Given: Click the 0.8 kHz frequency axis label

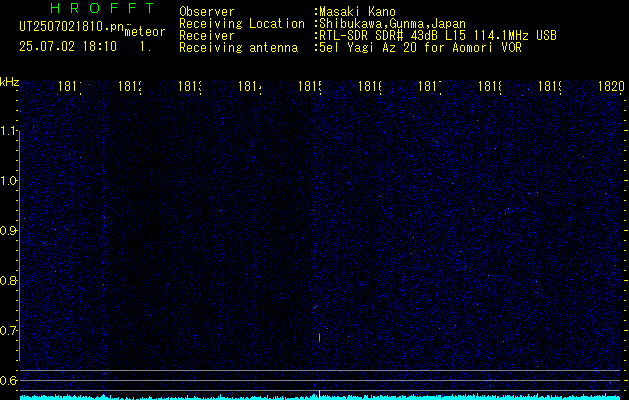Looking at the screenshot, I should [9, 280].
